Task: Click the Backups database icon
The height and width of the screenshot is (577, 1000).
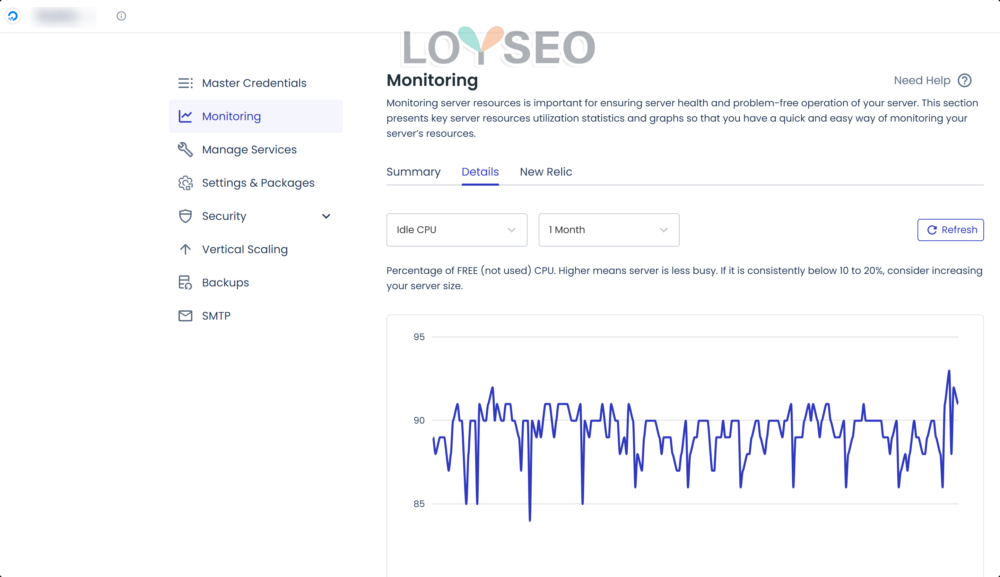Action: coord(185,283)
